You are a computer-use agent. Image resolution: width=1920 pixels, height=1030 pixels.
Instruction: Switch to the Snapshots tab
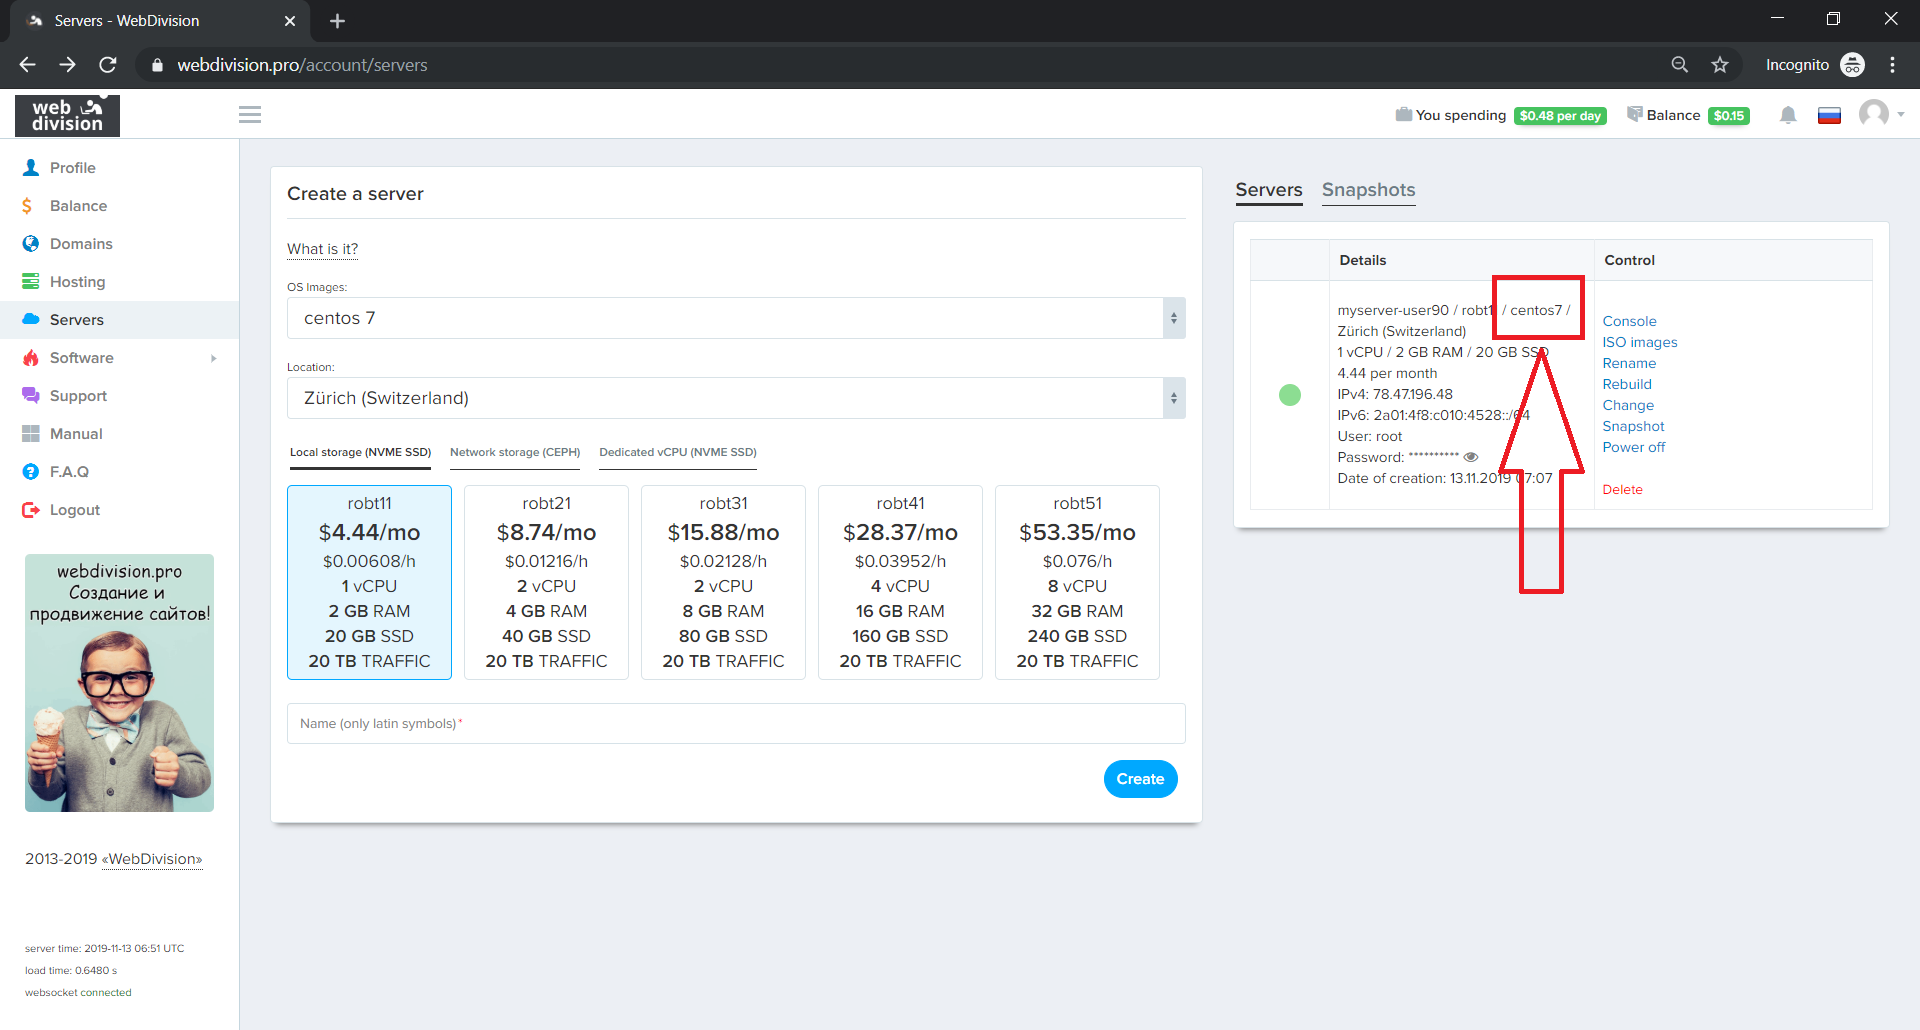1368,190
